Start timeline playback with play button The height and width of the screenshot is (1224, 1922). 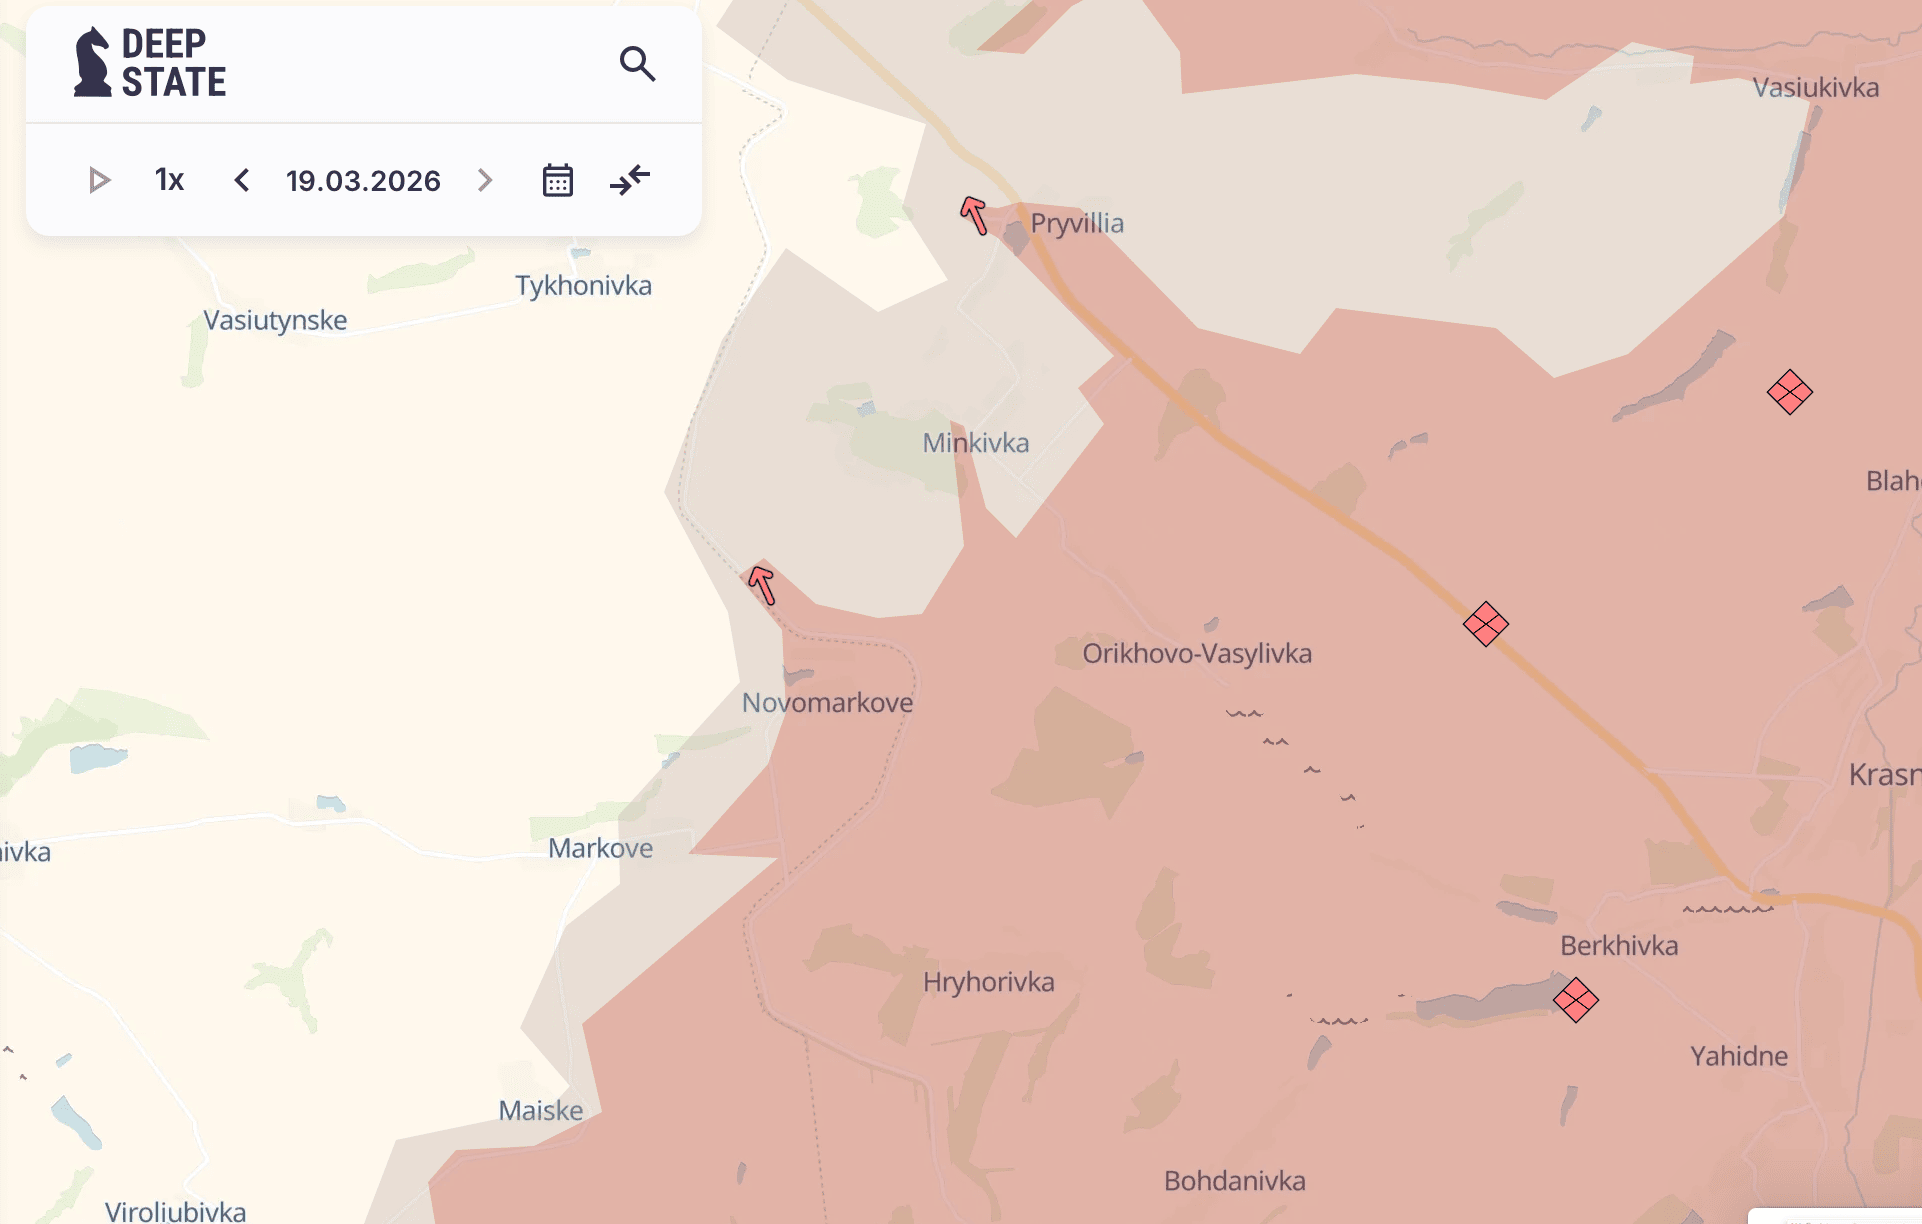[99, 180]
